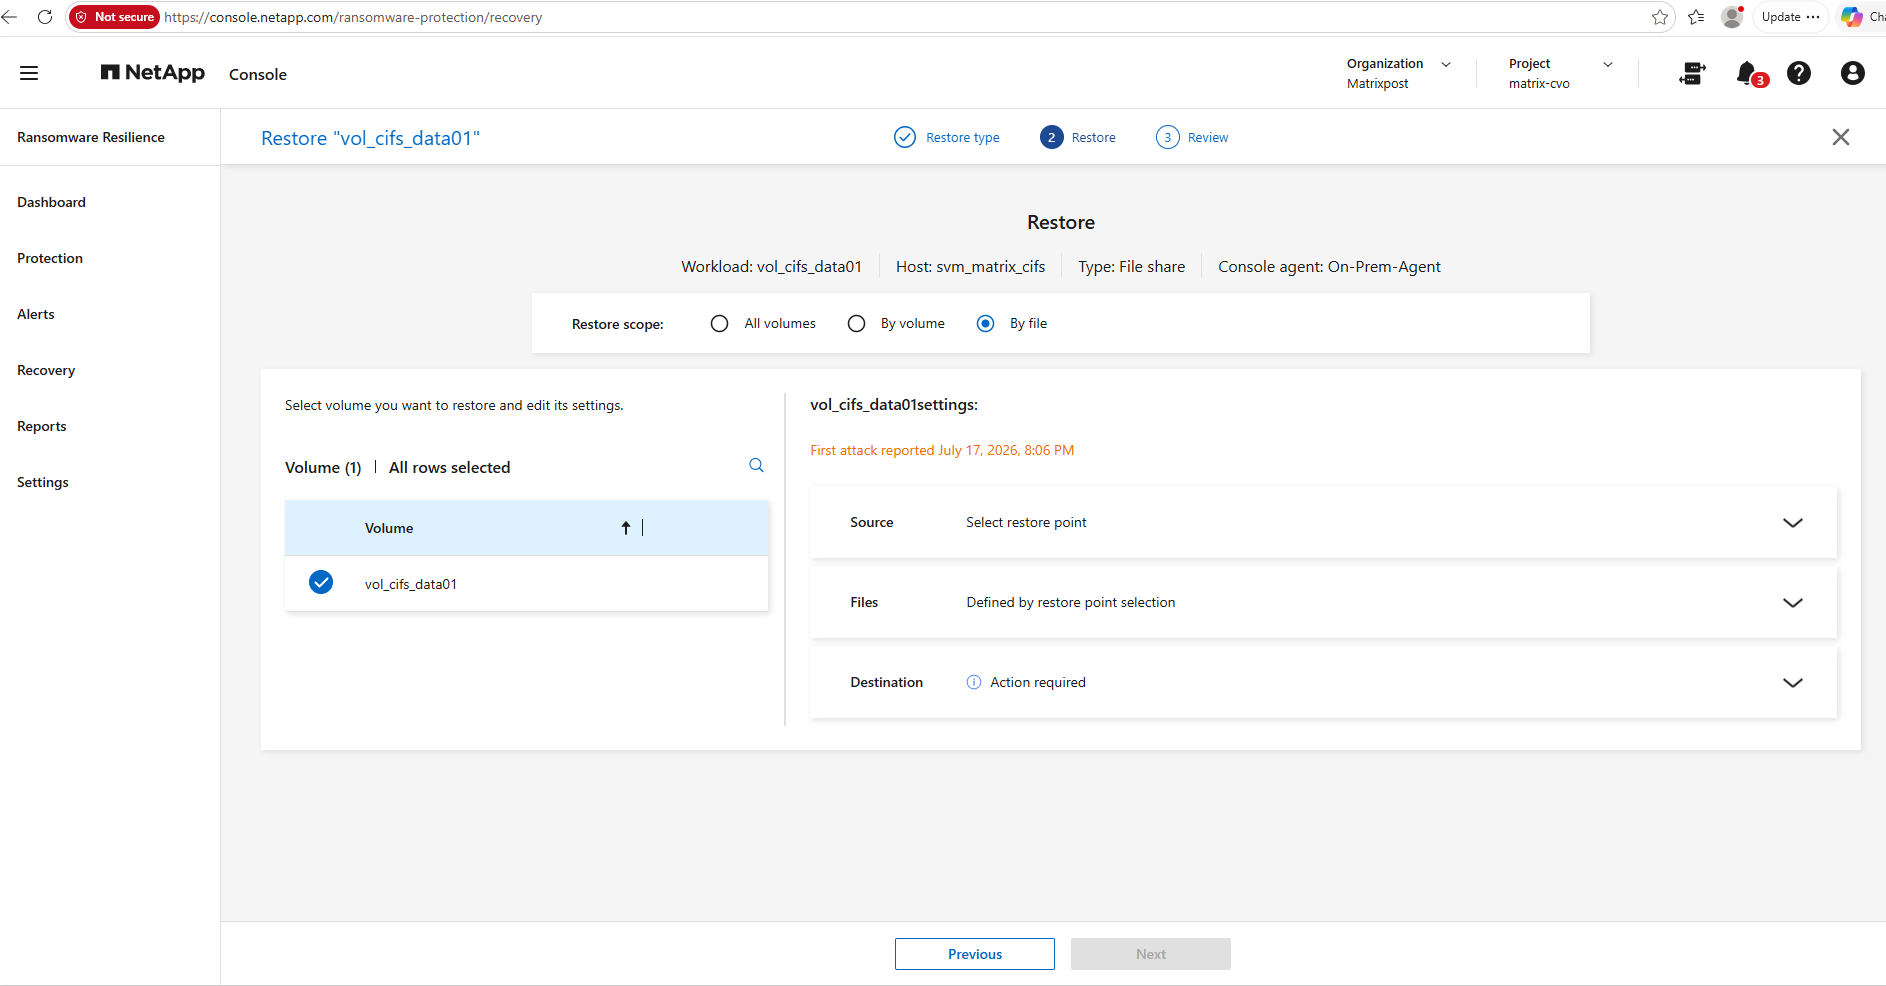Click the help question mark icon
1886x986 pixels.
(x=1798, y=73)
